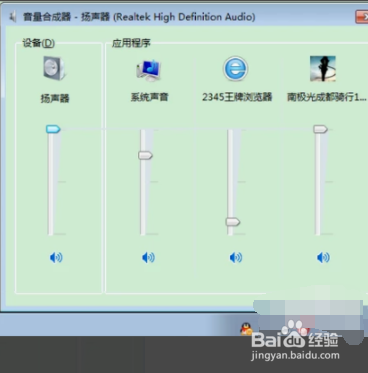This screenshot has height=373, width=368.
Task: Mute the 南极光成都骑行 application volume
Action: [x=323, y=257]
